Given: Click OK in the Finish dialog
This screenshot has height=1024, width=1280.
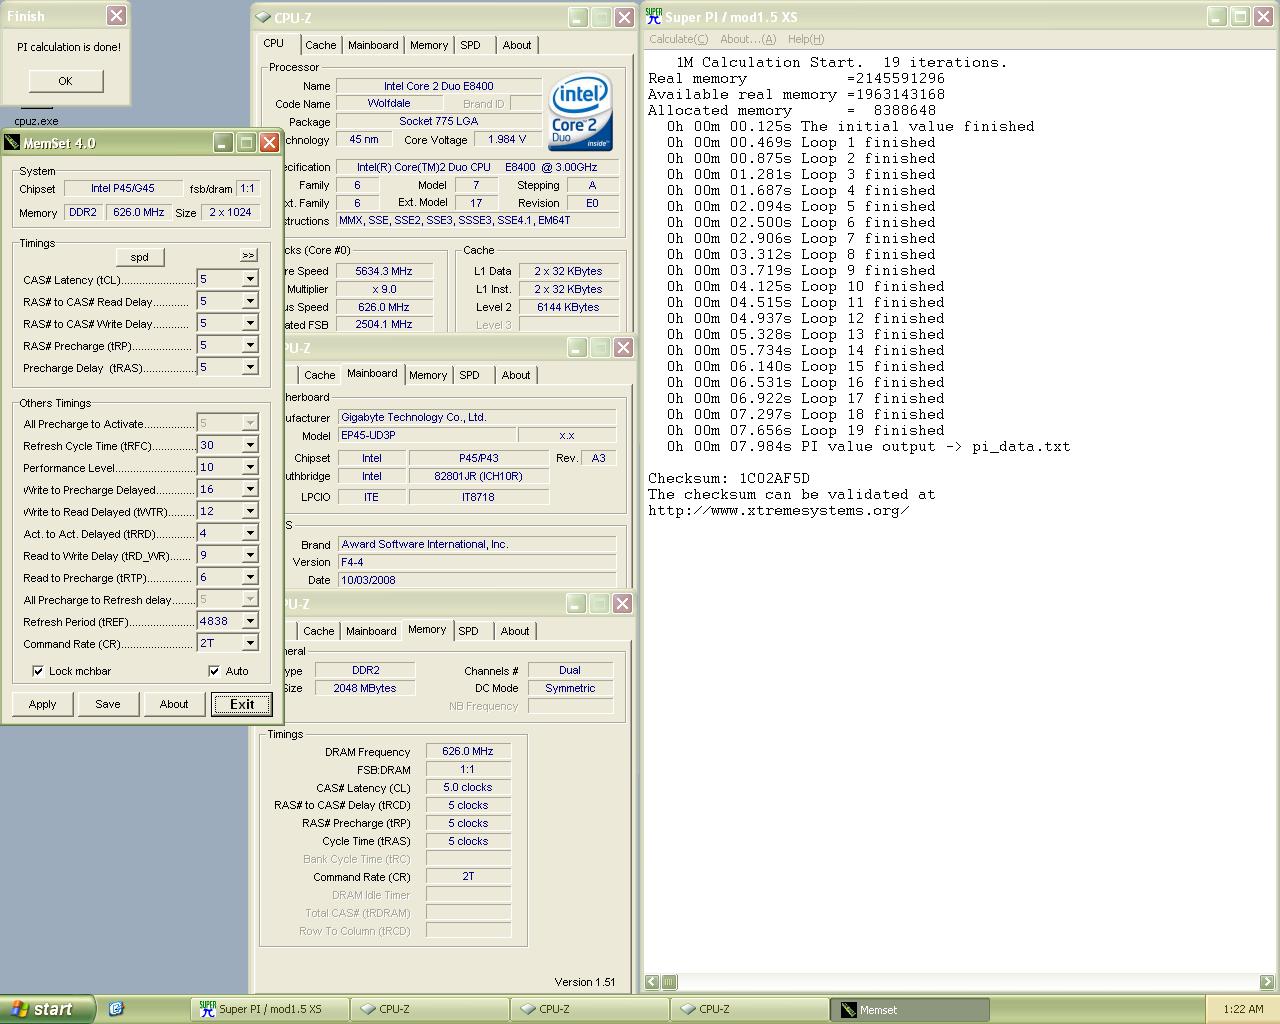Looking at the screenshot, I should click(65, 81).
